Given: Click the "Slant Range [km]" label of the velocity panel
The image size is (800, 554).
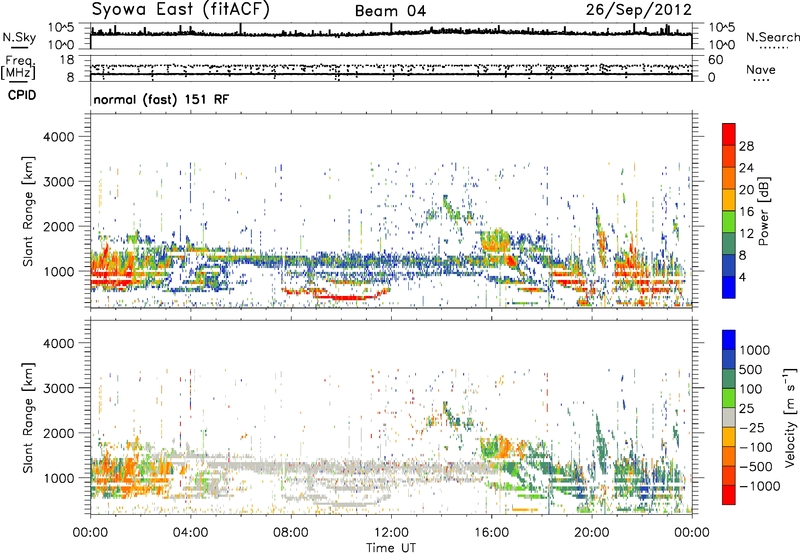Looking at the screenshot, I should click(28, 417).
